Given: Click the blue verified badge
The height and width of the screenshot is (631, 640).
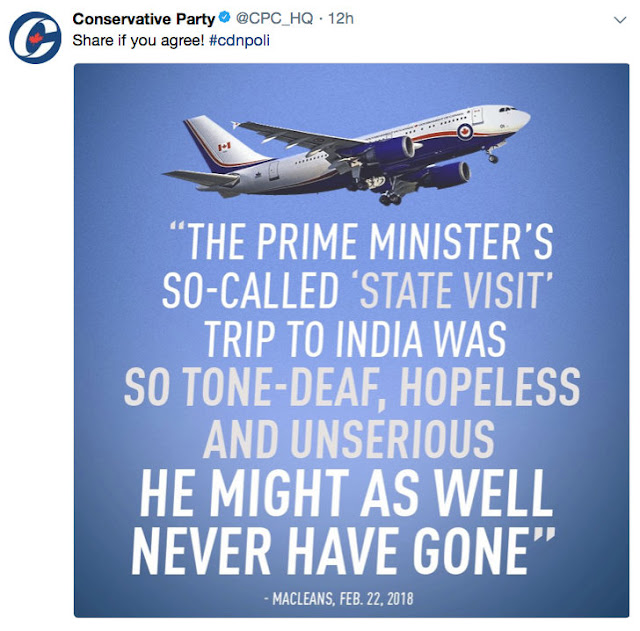Looking at the screenshot, I should click(x=224, y=18).
